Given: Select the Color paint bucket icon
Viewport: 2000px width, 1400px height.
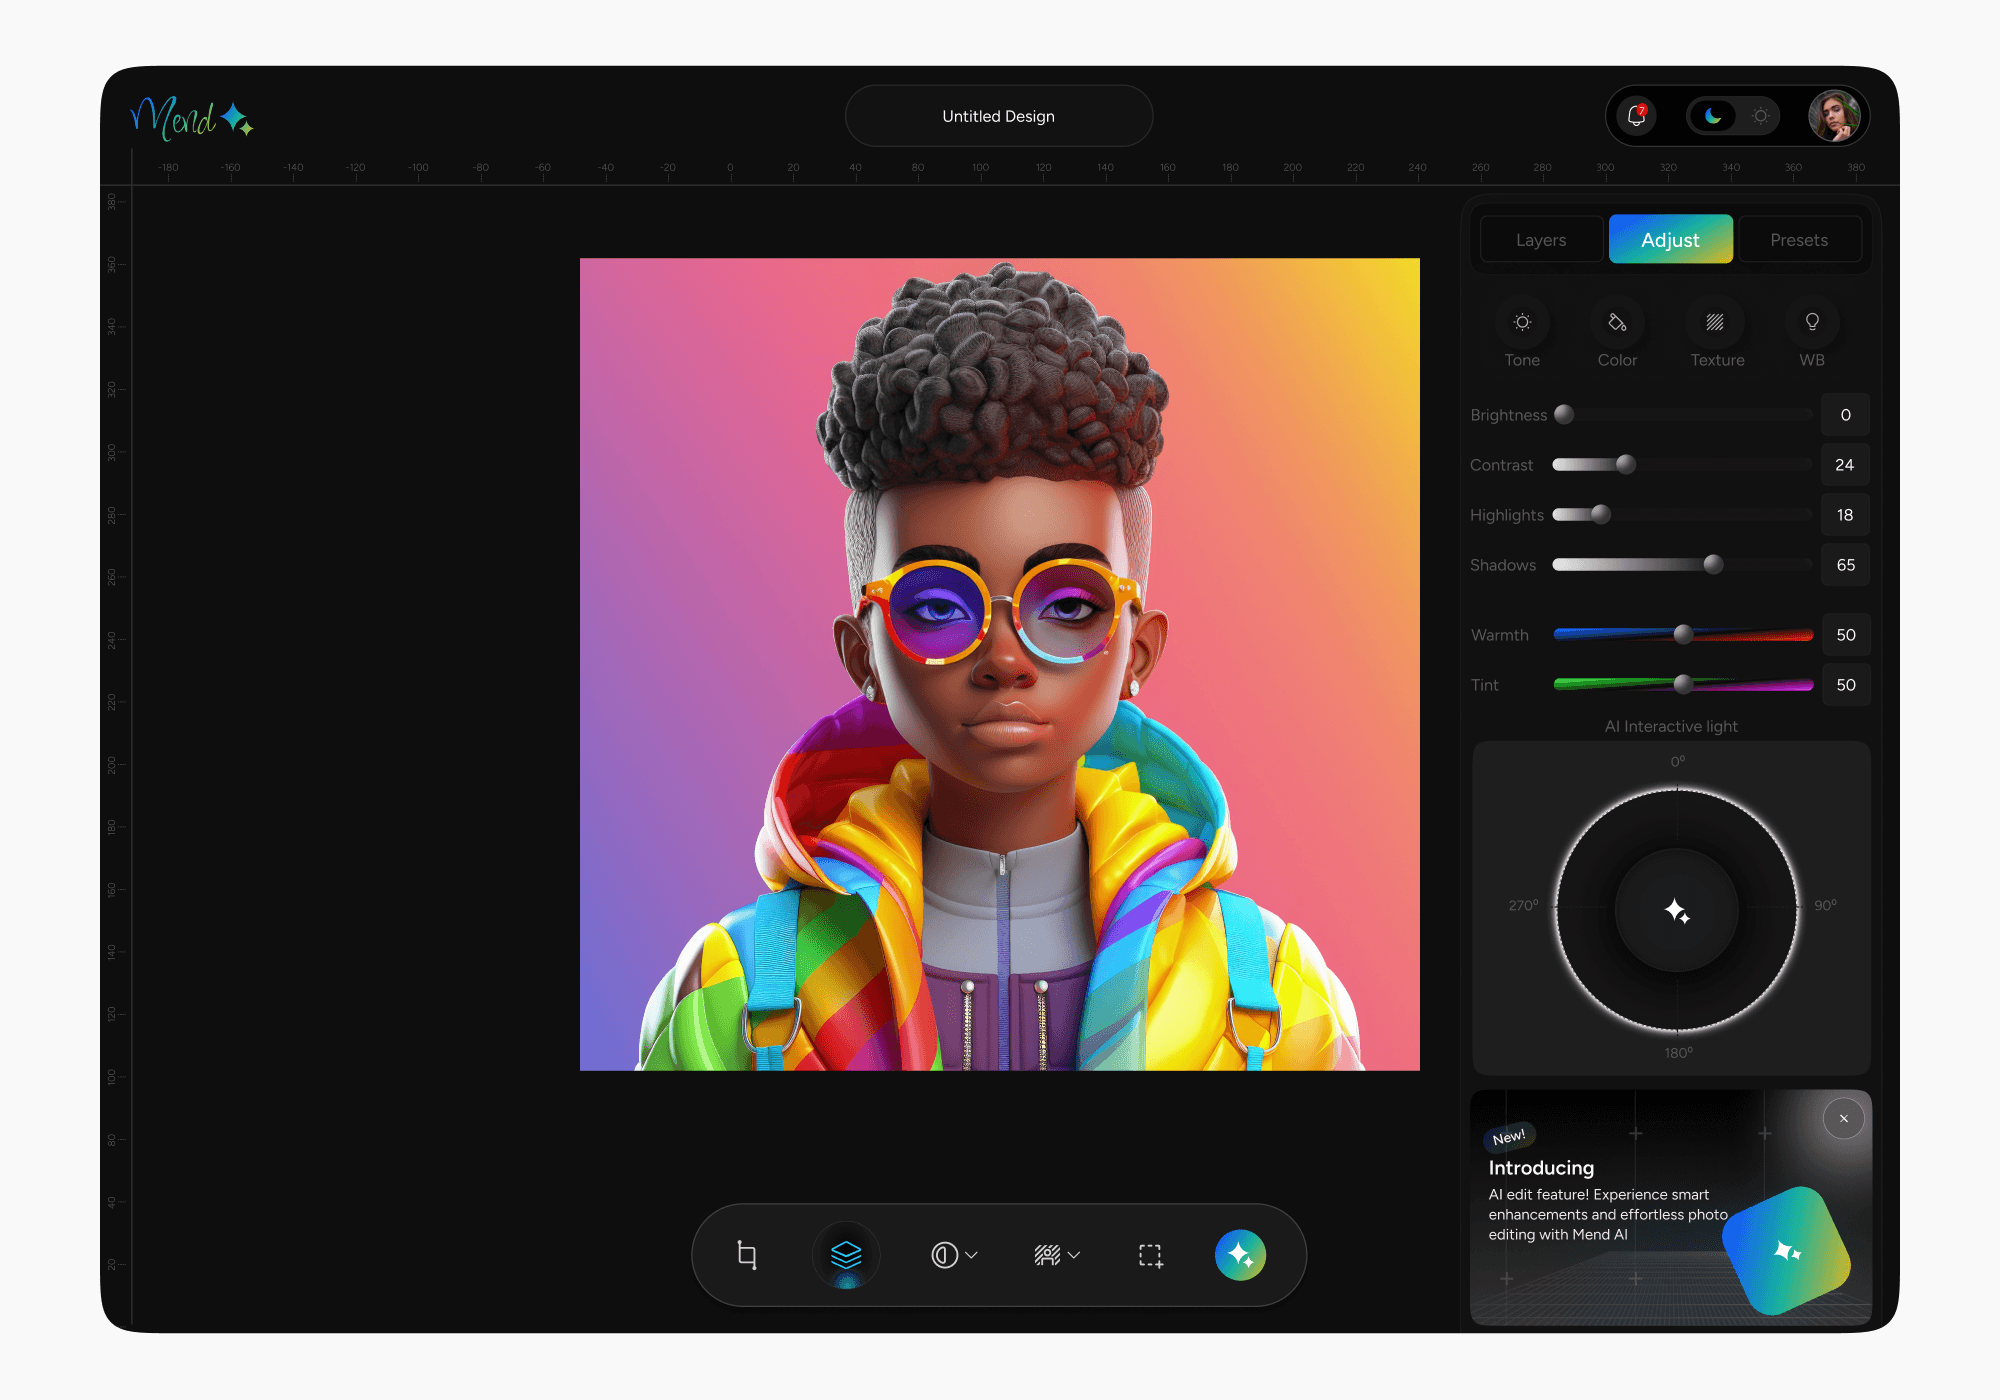Looking at the screenshot, I should pyautogui.click(x=1617, y=322).
